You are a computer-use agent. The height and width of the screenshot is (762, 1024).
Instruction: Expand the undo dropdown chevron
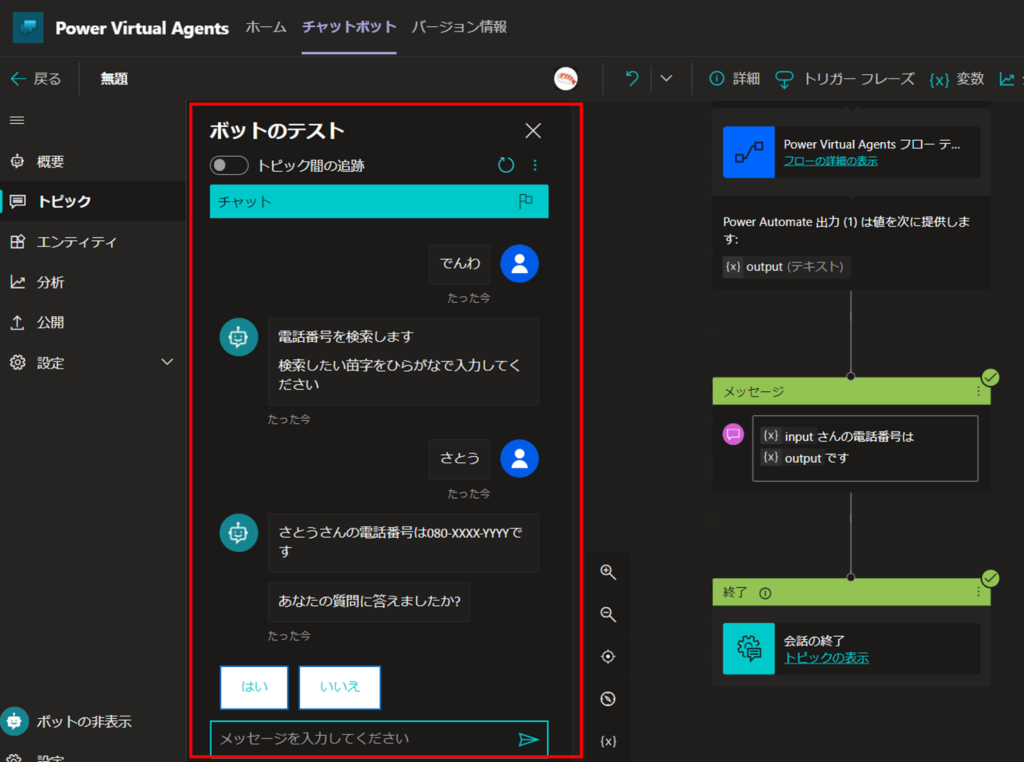pyautogui.click(x=666, y=79)
